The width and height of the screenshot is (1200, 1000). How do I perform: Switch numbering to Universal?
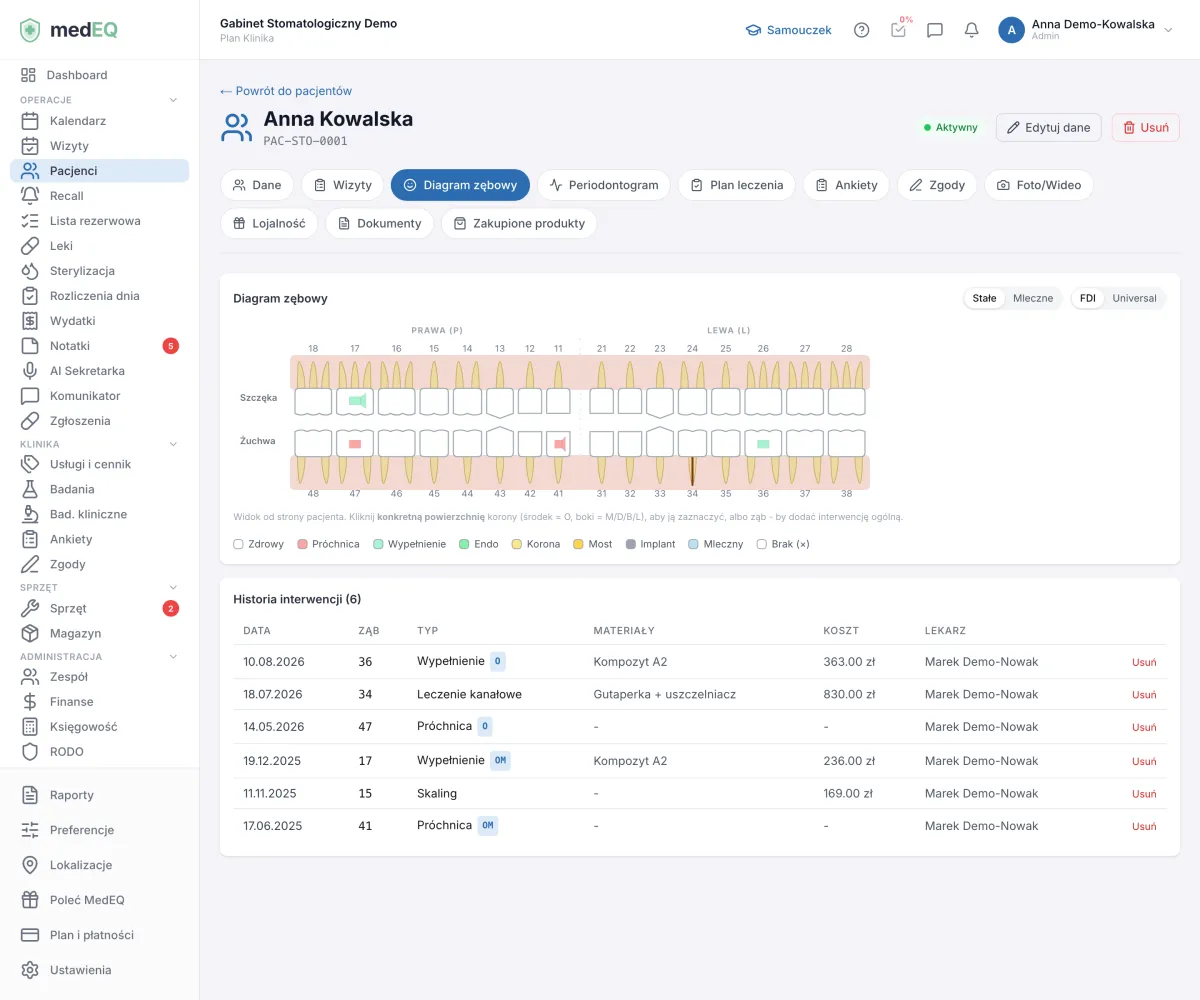click(1134, 298)
